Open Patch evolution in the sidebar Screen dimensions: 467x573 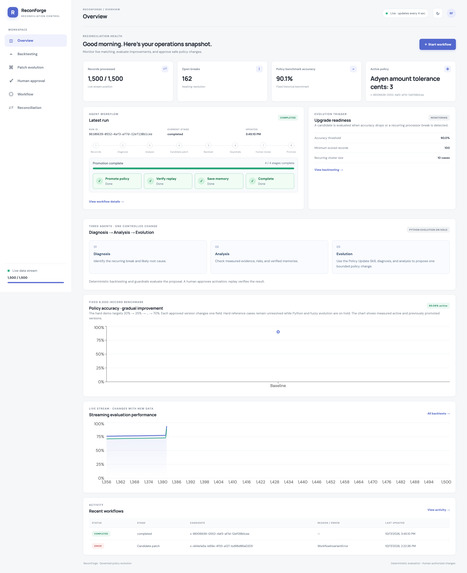click(36, 68)
